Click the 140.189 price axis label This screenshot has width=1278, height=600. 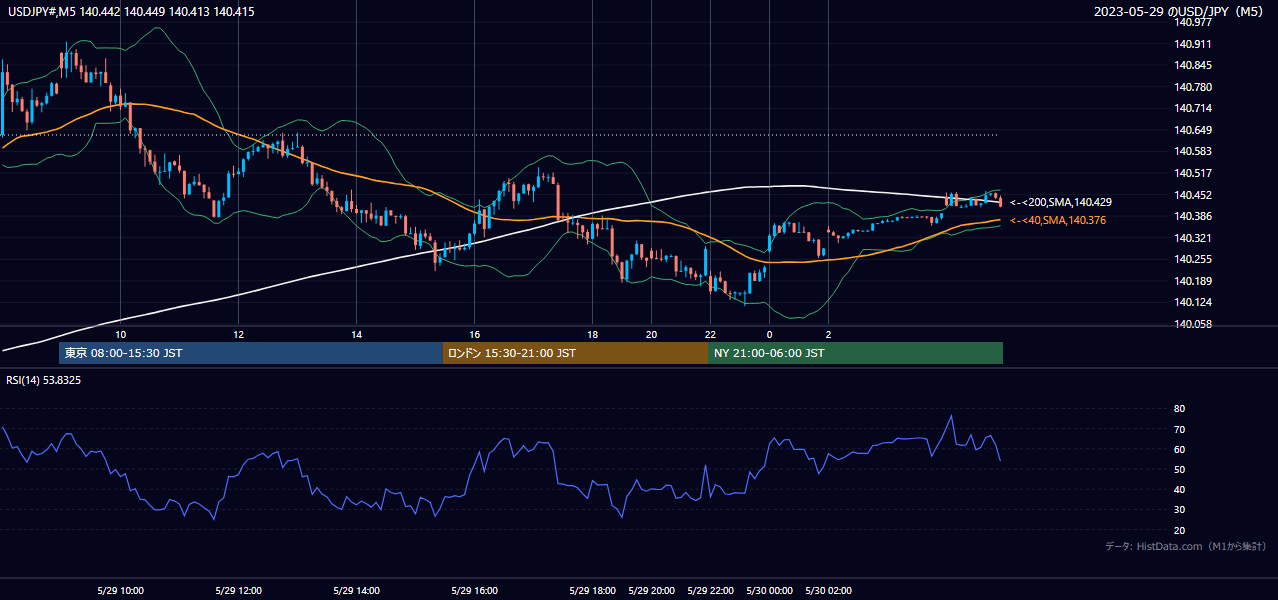click(x=1193, y=281)
